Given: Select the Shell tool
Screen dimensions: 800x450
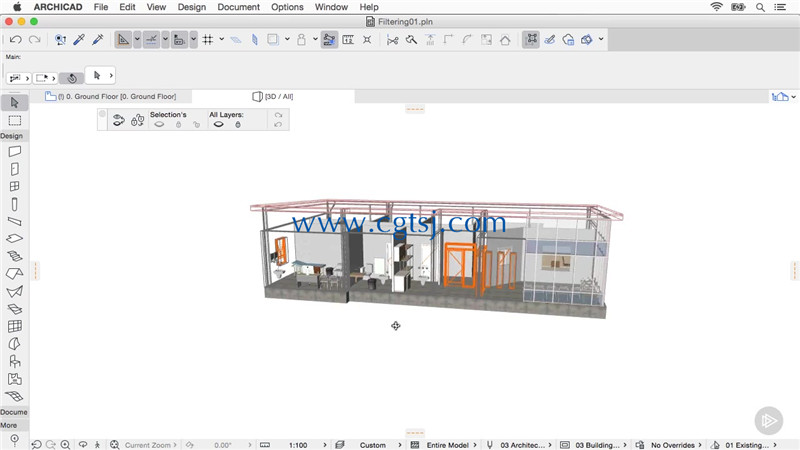Looking at the screenshot, I should pyautogui.click(x=14, y=291).
